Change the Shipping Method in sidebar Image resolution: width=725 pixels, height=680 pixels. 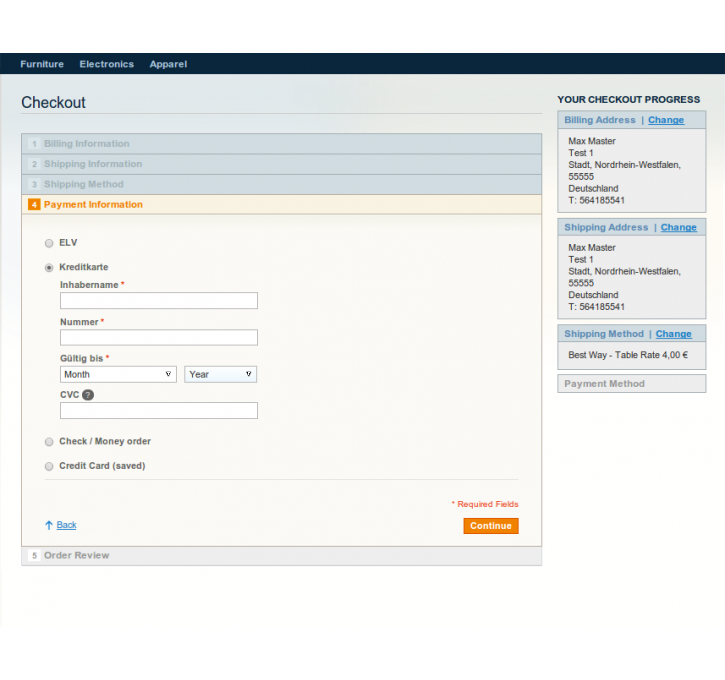pyautogui.click(x=673, y=334)
